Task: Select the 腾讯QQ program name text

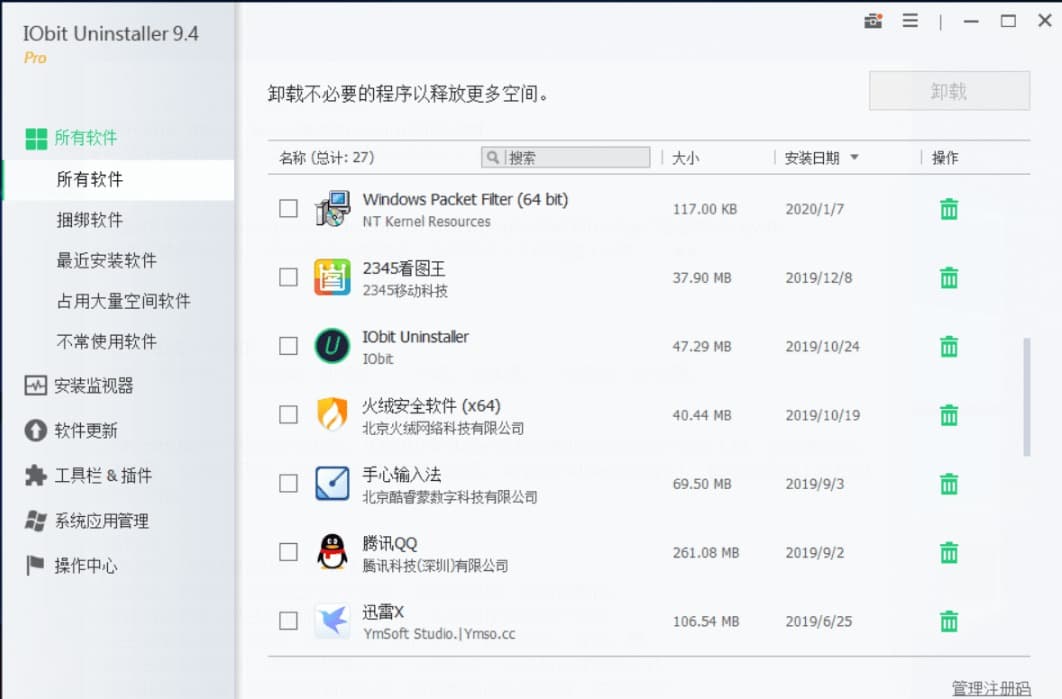Action: pyautogui.click(x=389, y=543)
